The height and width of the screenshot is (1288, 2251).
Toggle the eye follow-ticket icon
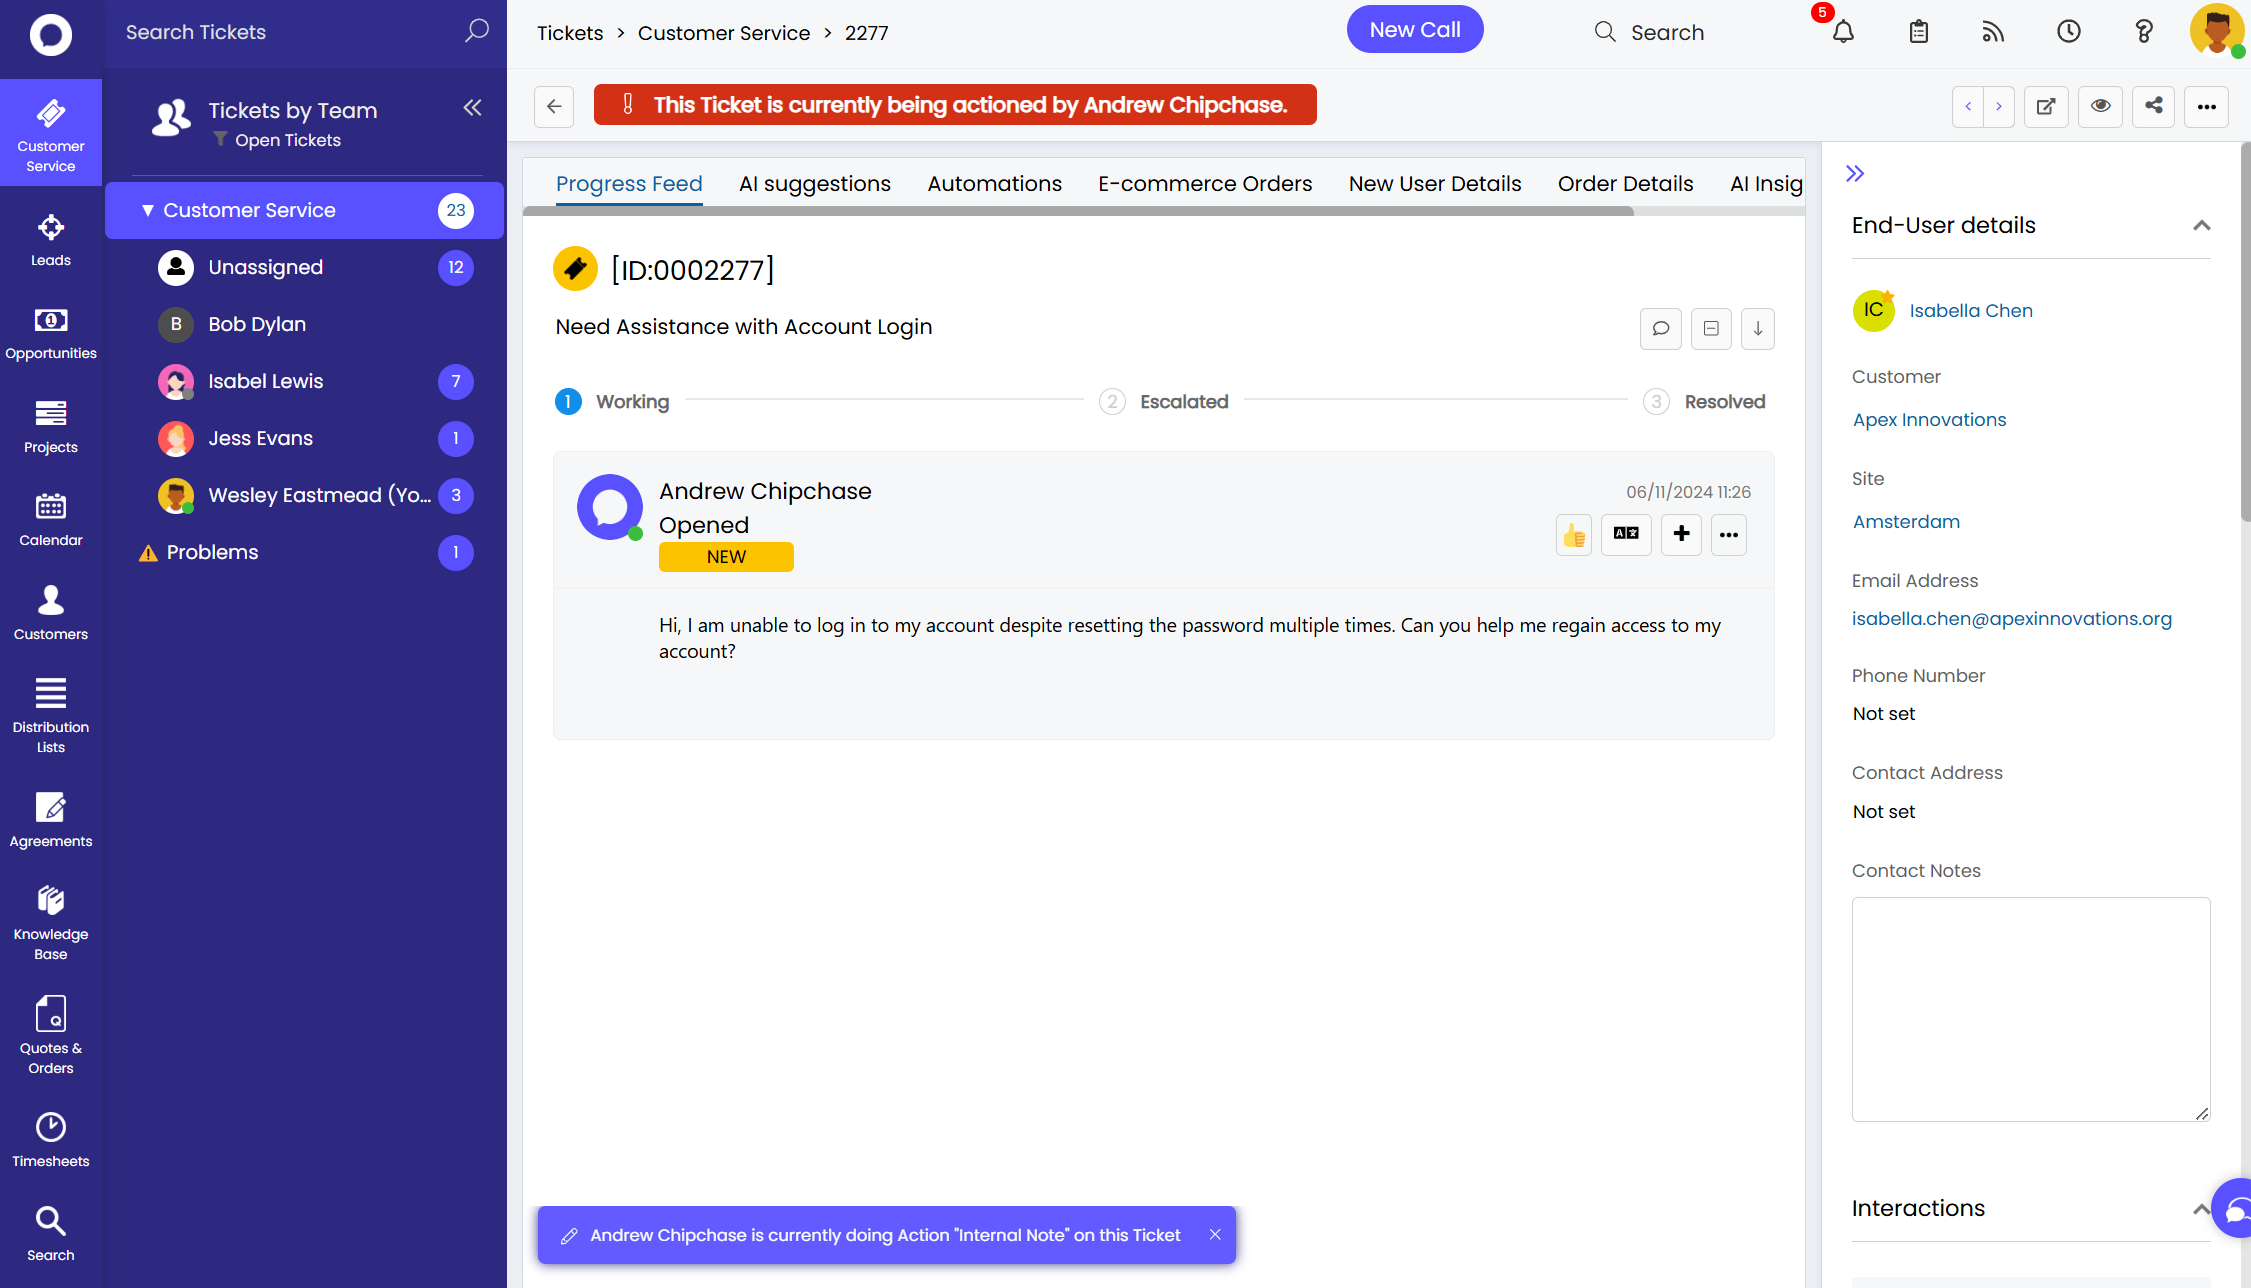pos(2100,106)
